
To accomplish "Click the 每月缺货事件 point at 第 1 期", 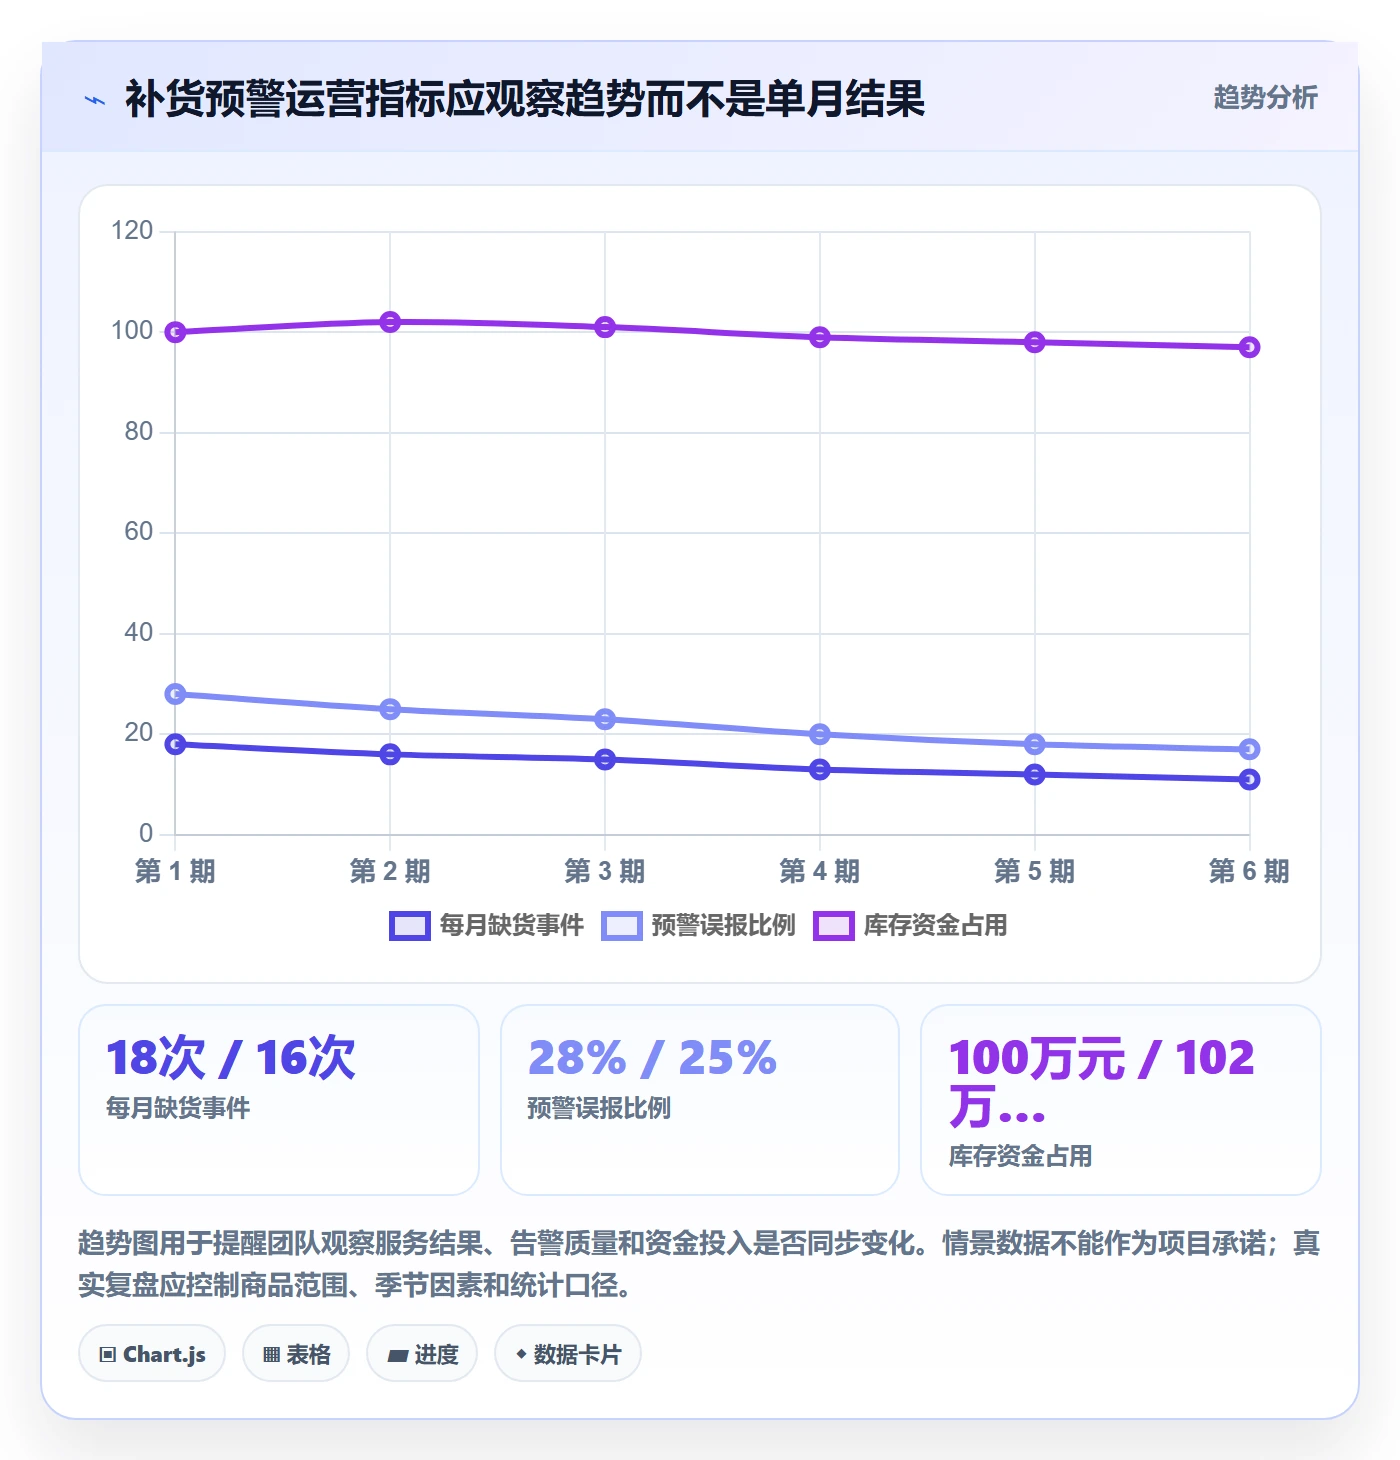I will (175, 744).
